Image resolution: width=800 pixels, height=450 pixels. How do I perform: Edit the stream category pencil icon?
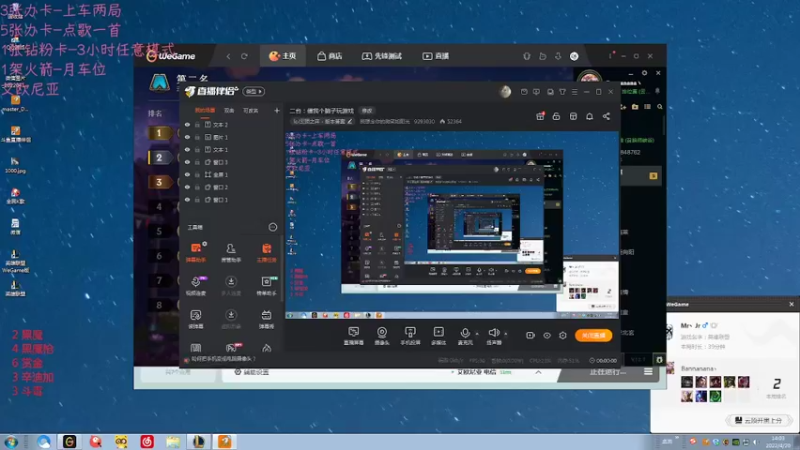point(349,121)
